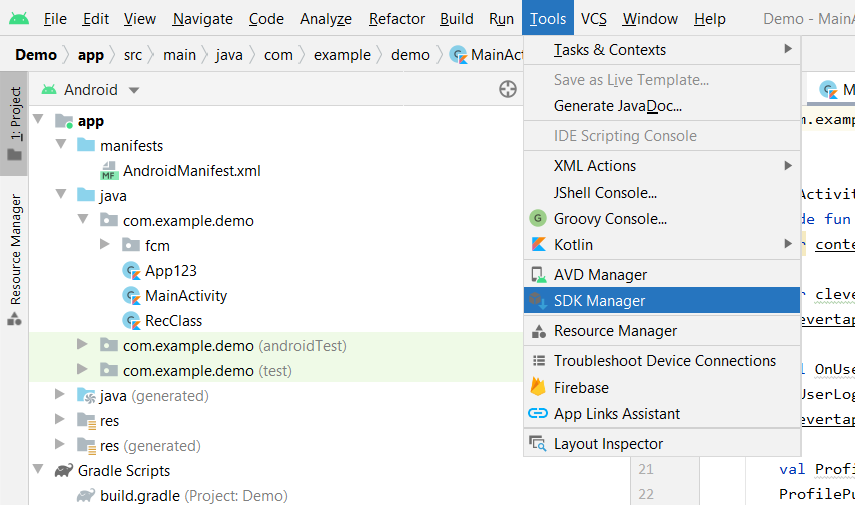Image resolution: width=855 pixels, height=505 pixels.
Task: Click the AVD Manager device icon
Action: click(539, 275)
